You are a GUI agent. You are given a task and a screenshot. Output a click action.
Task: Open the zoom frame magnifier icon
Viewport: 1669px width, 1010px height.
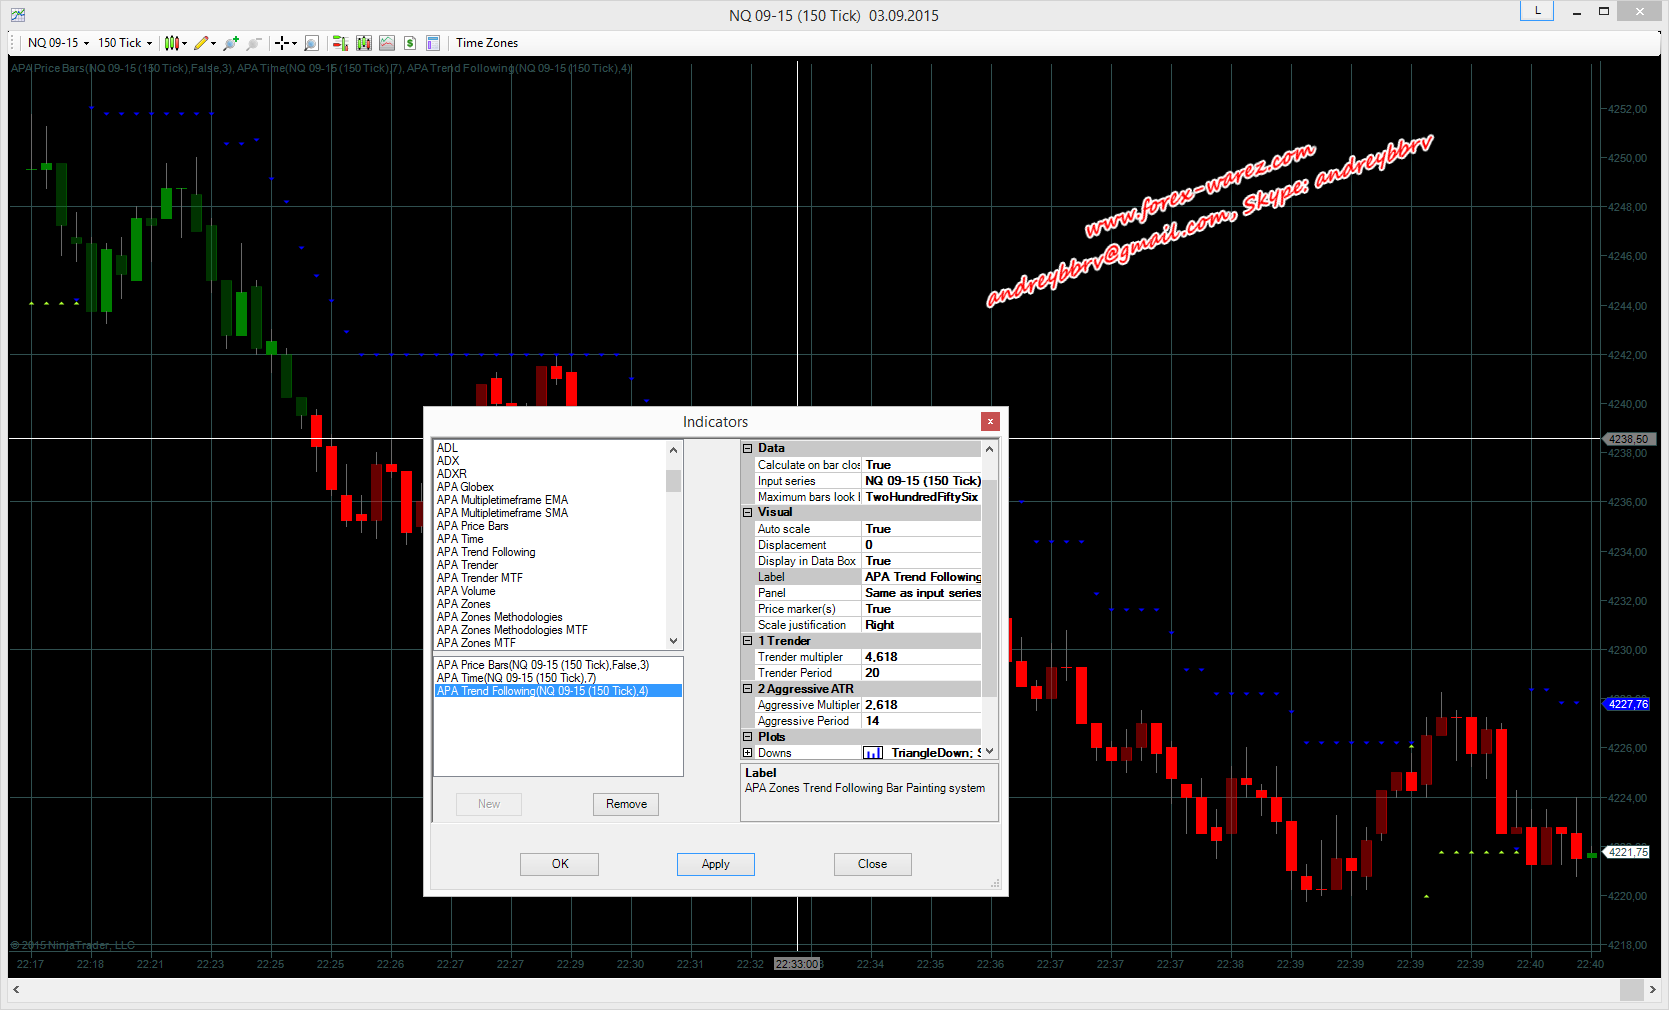(311, 43)
